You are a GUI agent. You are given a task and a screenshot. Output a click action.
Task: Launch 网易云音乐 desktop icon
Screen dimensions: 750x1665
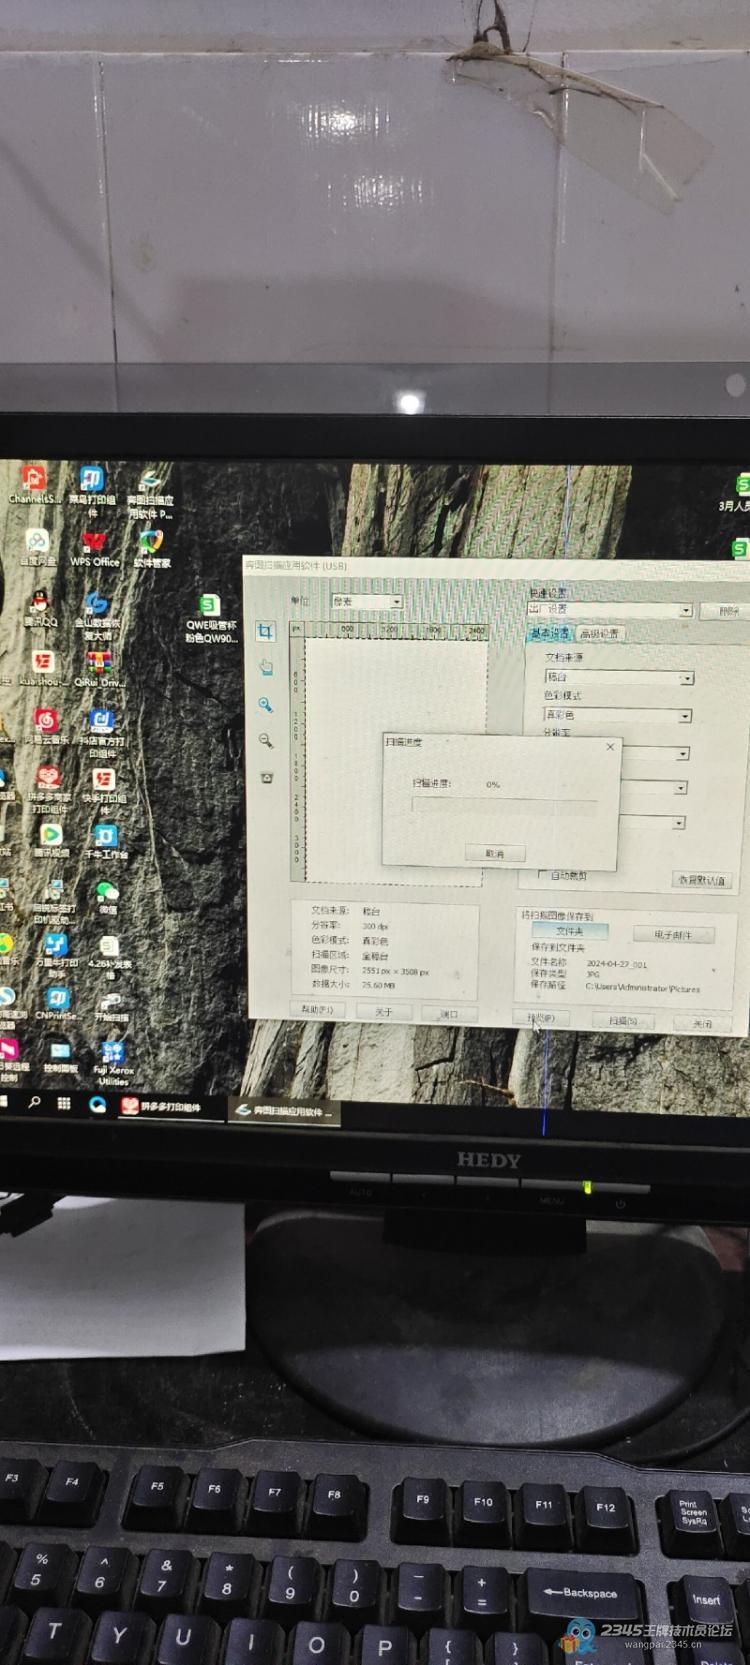(46, 727)
